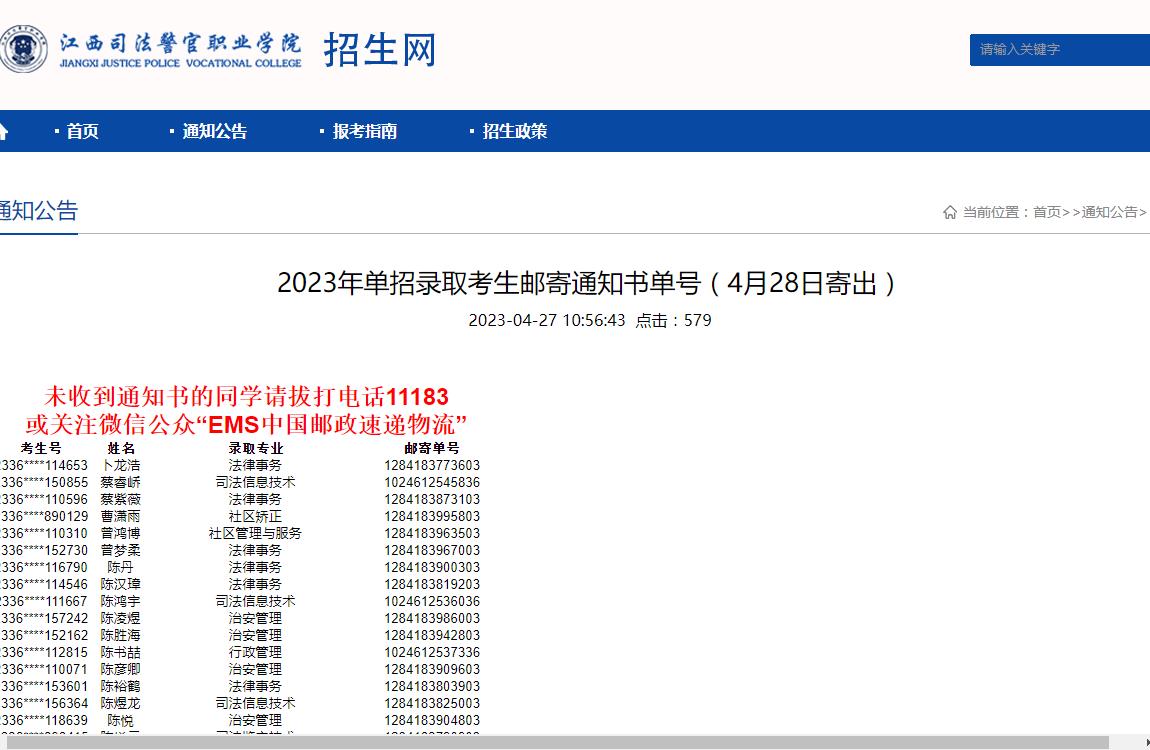Select the name 陈鸿宇
Screen dimensions: 1150x750
(121, 601)
